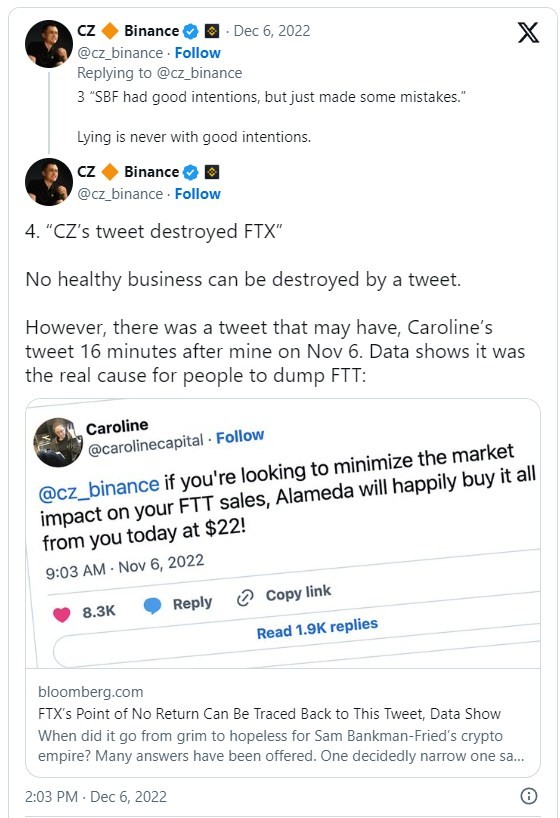Open the info icon beside the tweet date
Image resolution: width=560 pixels, height=818 pixels.
(x=529, y=796)
